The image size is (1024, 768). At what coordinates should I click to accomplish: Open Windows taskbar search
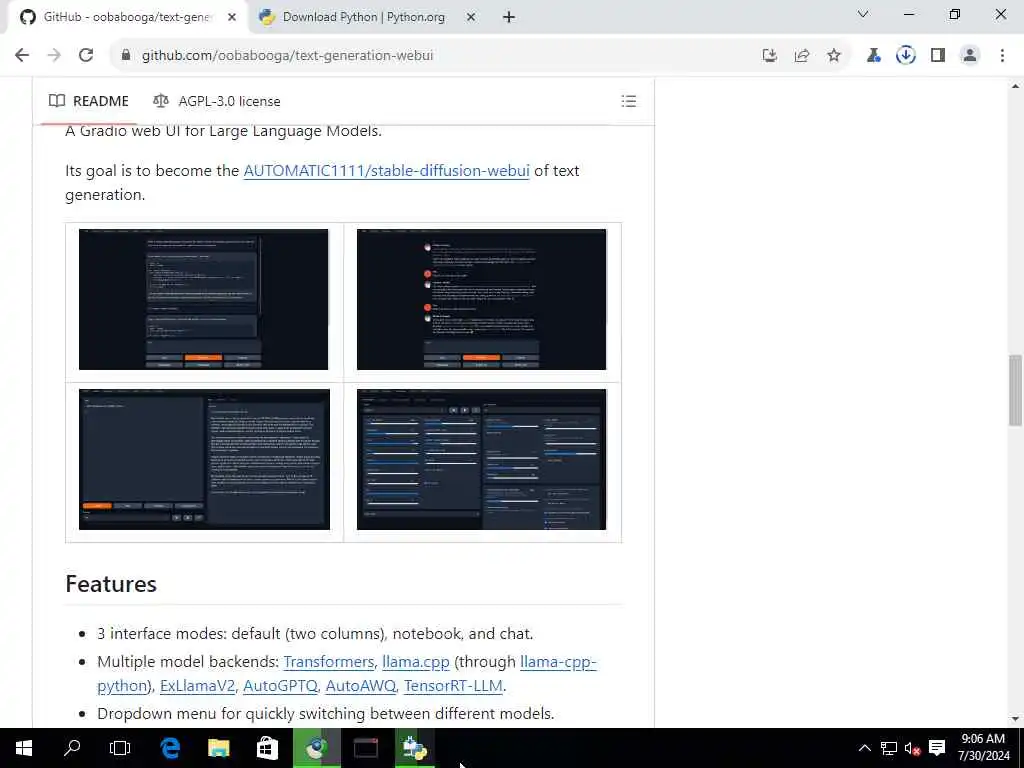point(72,748)
